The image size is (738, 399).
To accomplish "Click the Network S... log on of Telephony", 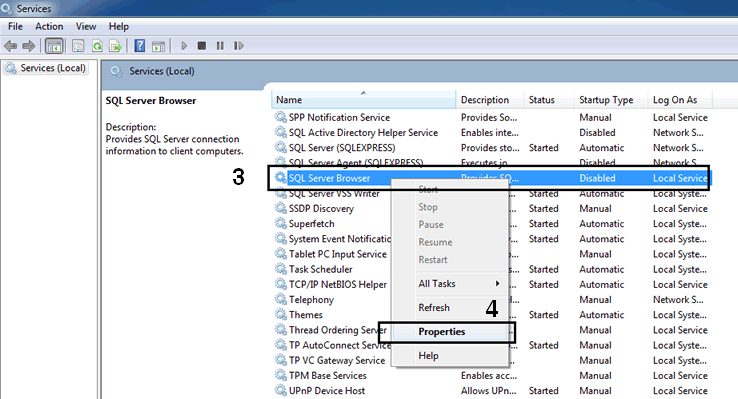I will [678, 300].
